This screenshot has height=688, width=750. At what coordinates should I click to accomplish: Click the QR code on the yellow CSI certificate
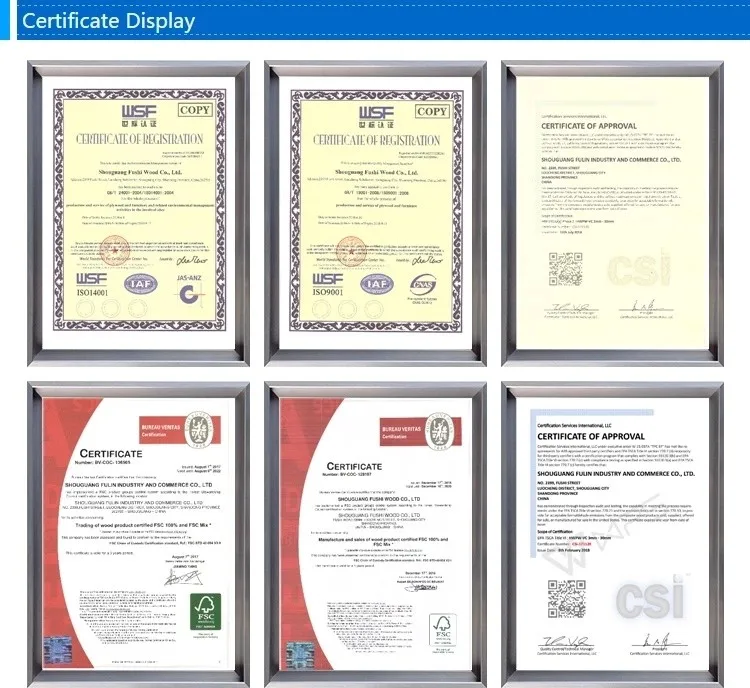pyautogui.click(x=565, y=269)
